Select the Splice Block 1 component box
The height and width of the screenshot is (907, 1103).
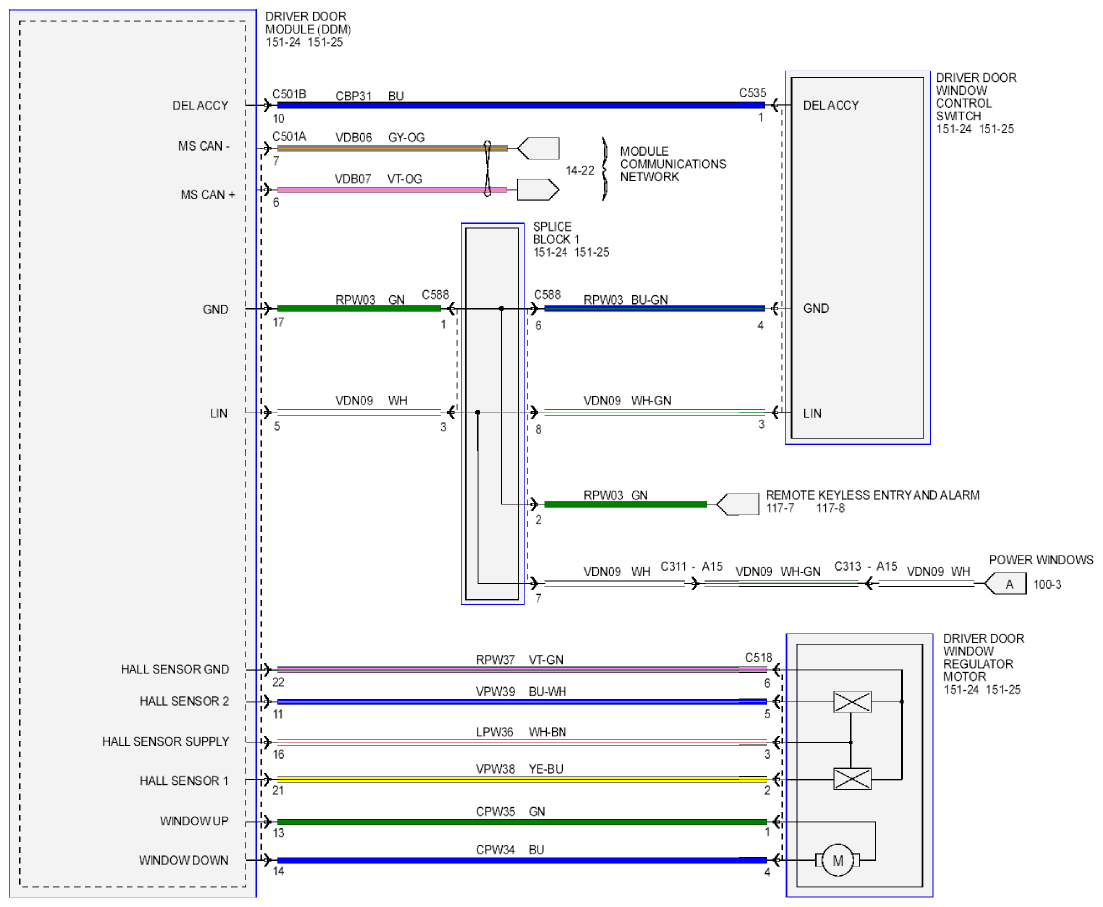point(492,414)
